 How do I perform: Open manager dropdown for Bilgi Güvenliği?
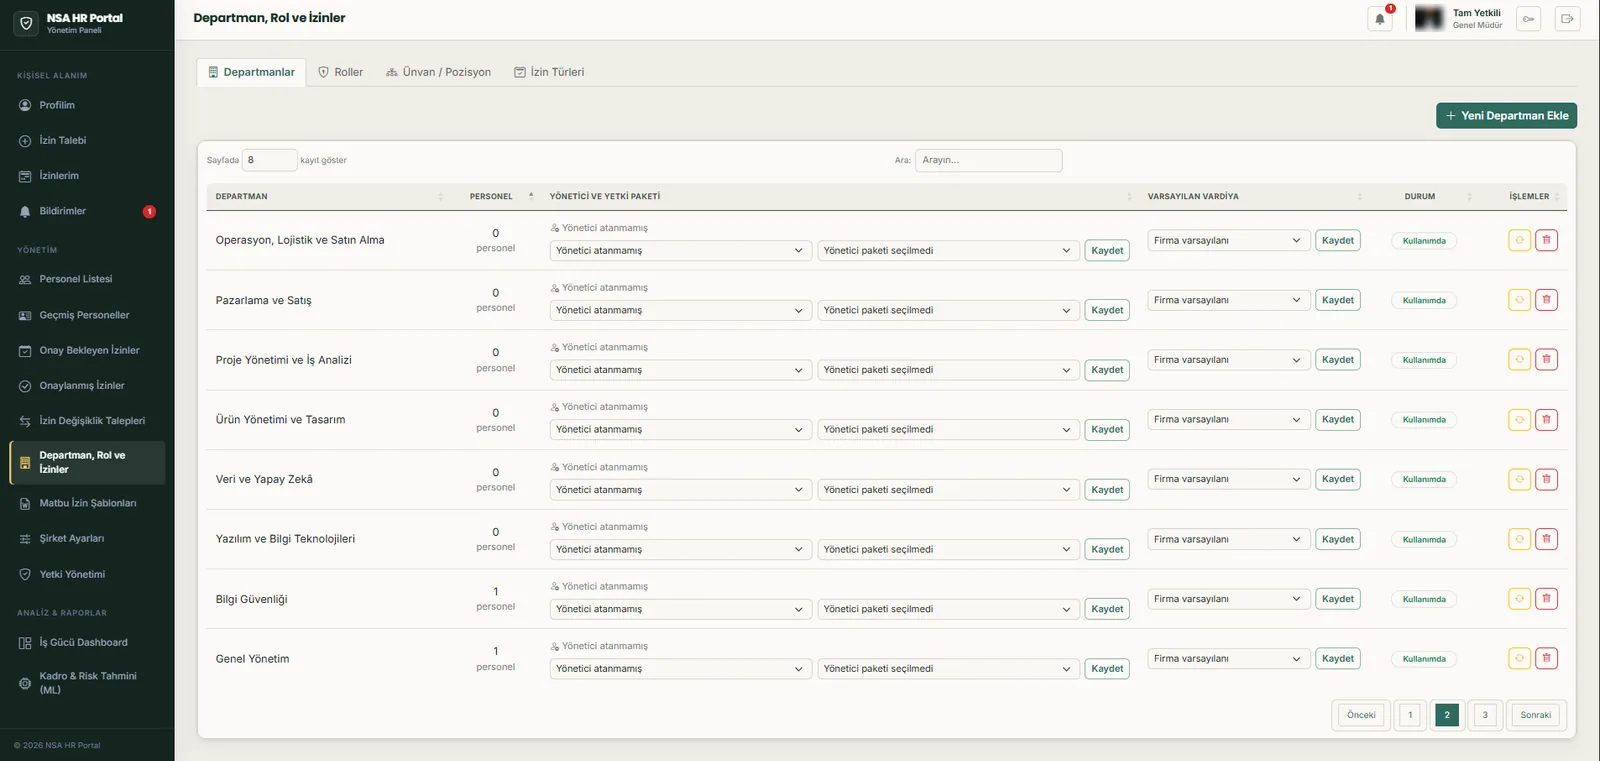tap(679, 609)
